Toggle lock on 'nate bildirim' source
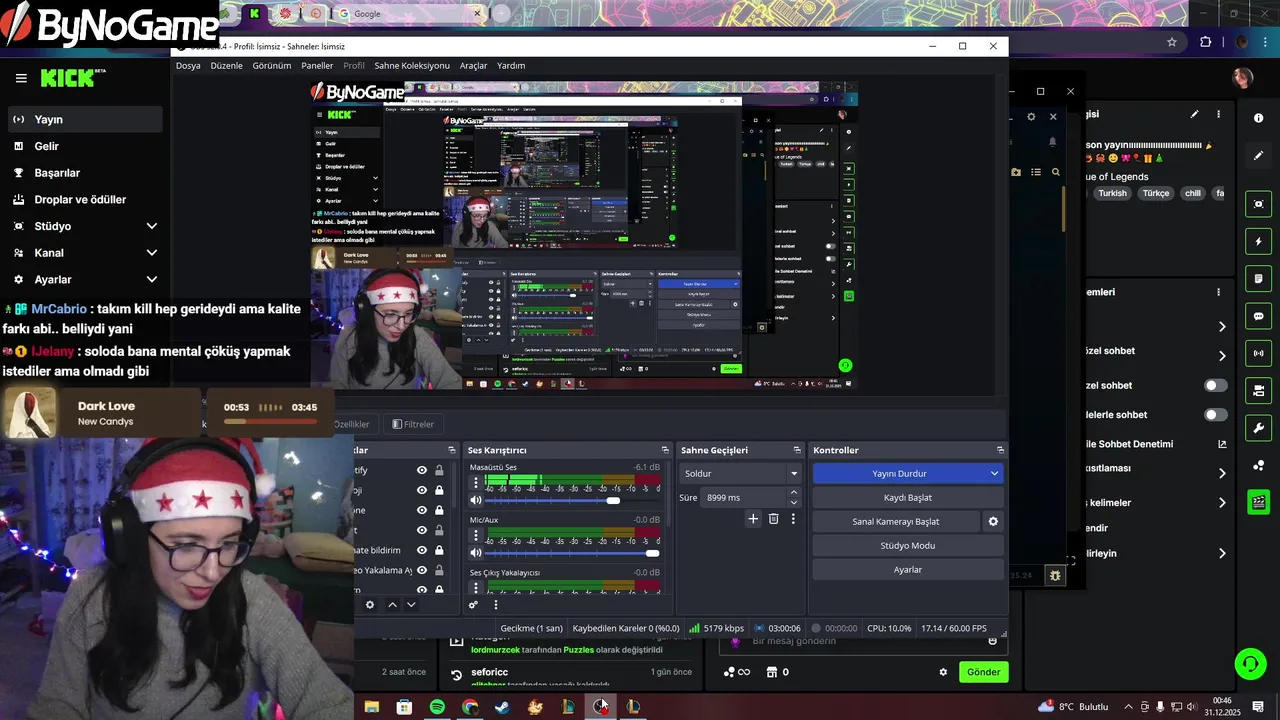The height and width of the screenshot is (720, 1280). tap(439, 550)
